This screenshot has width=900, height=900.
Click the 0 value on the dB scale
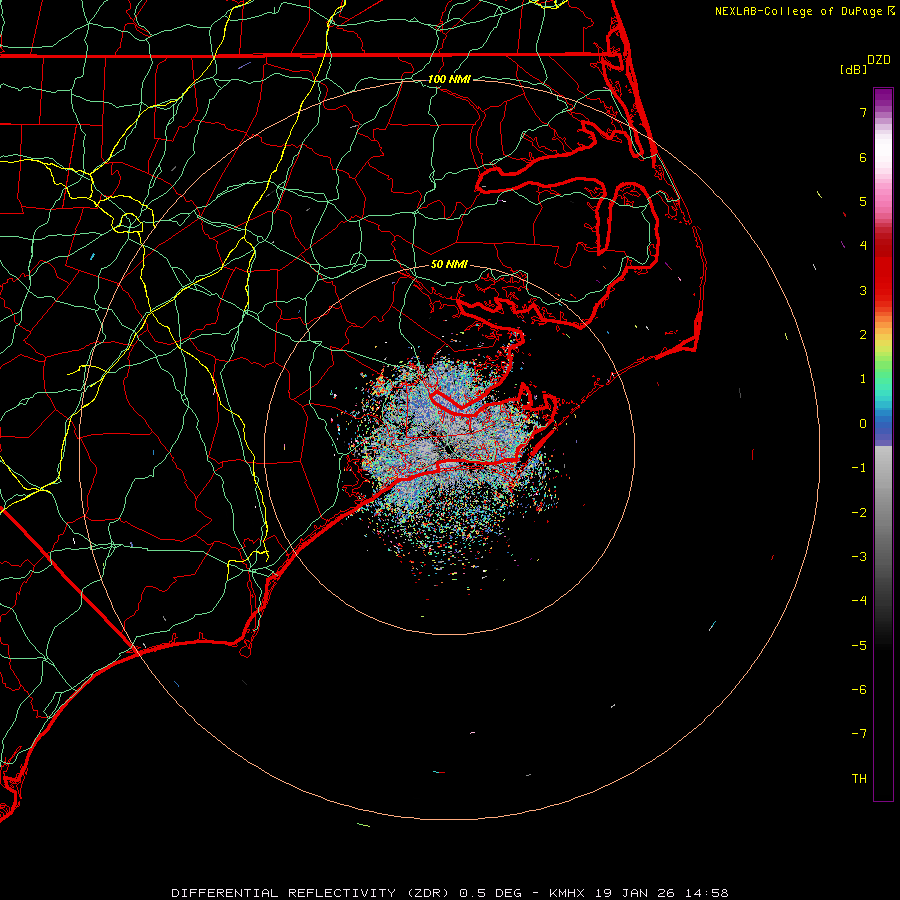(862, 424)
